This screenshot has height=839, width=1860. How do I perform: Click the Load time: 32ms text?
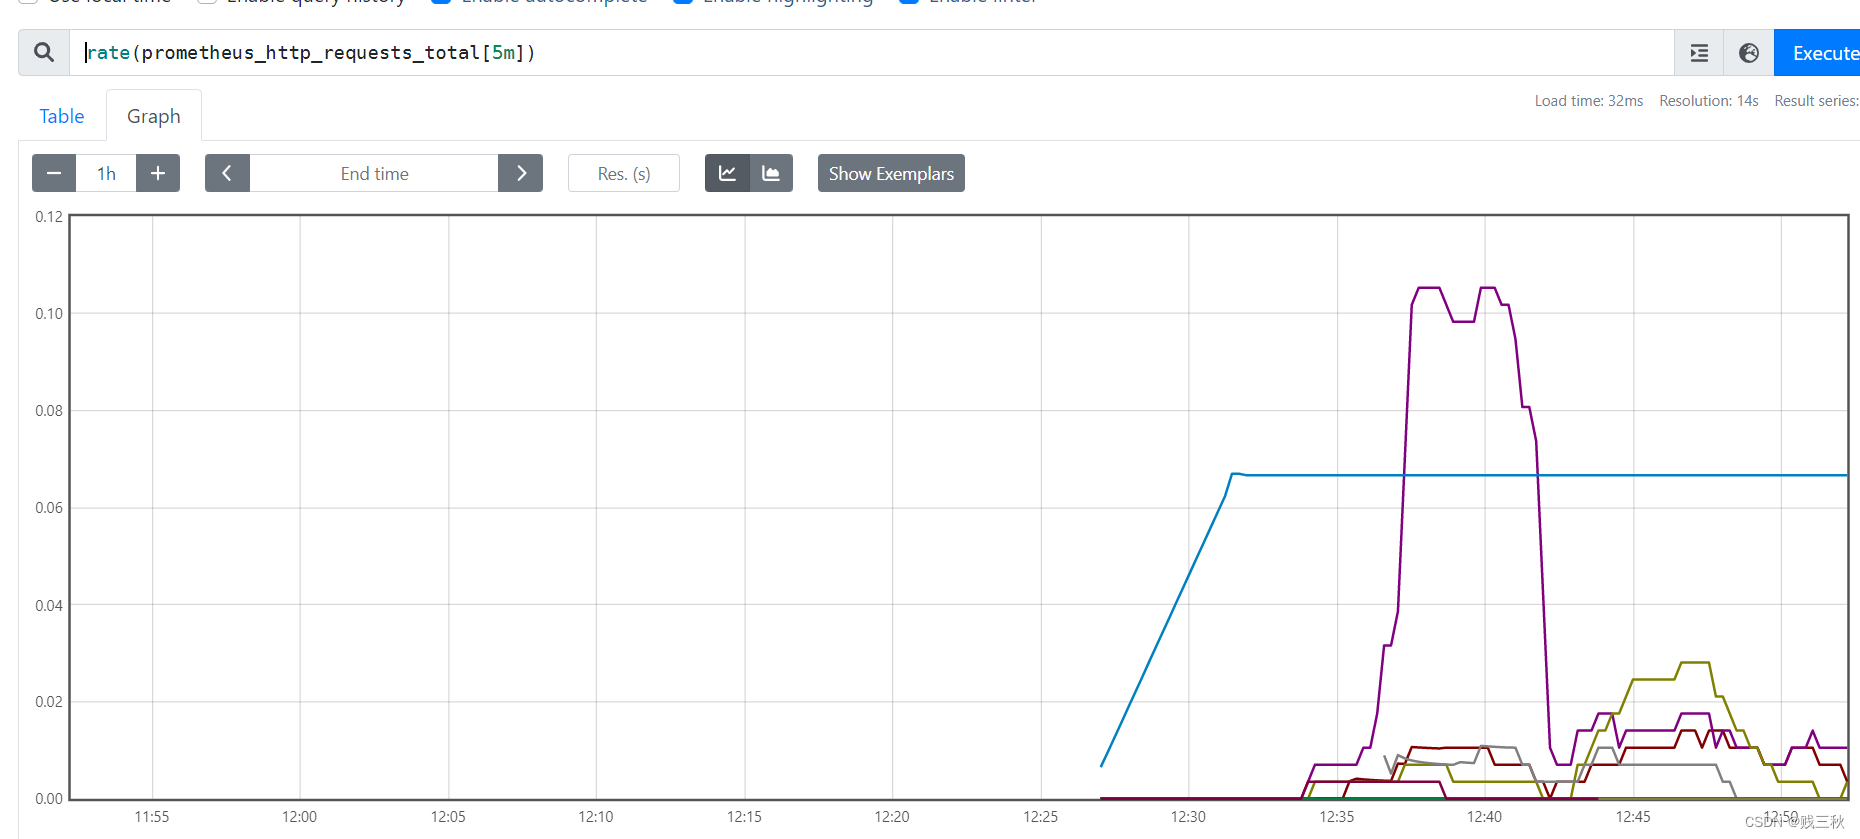[x=1589, y=101]
